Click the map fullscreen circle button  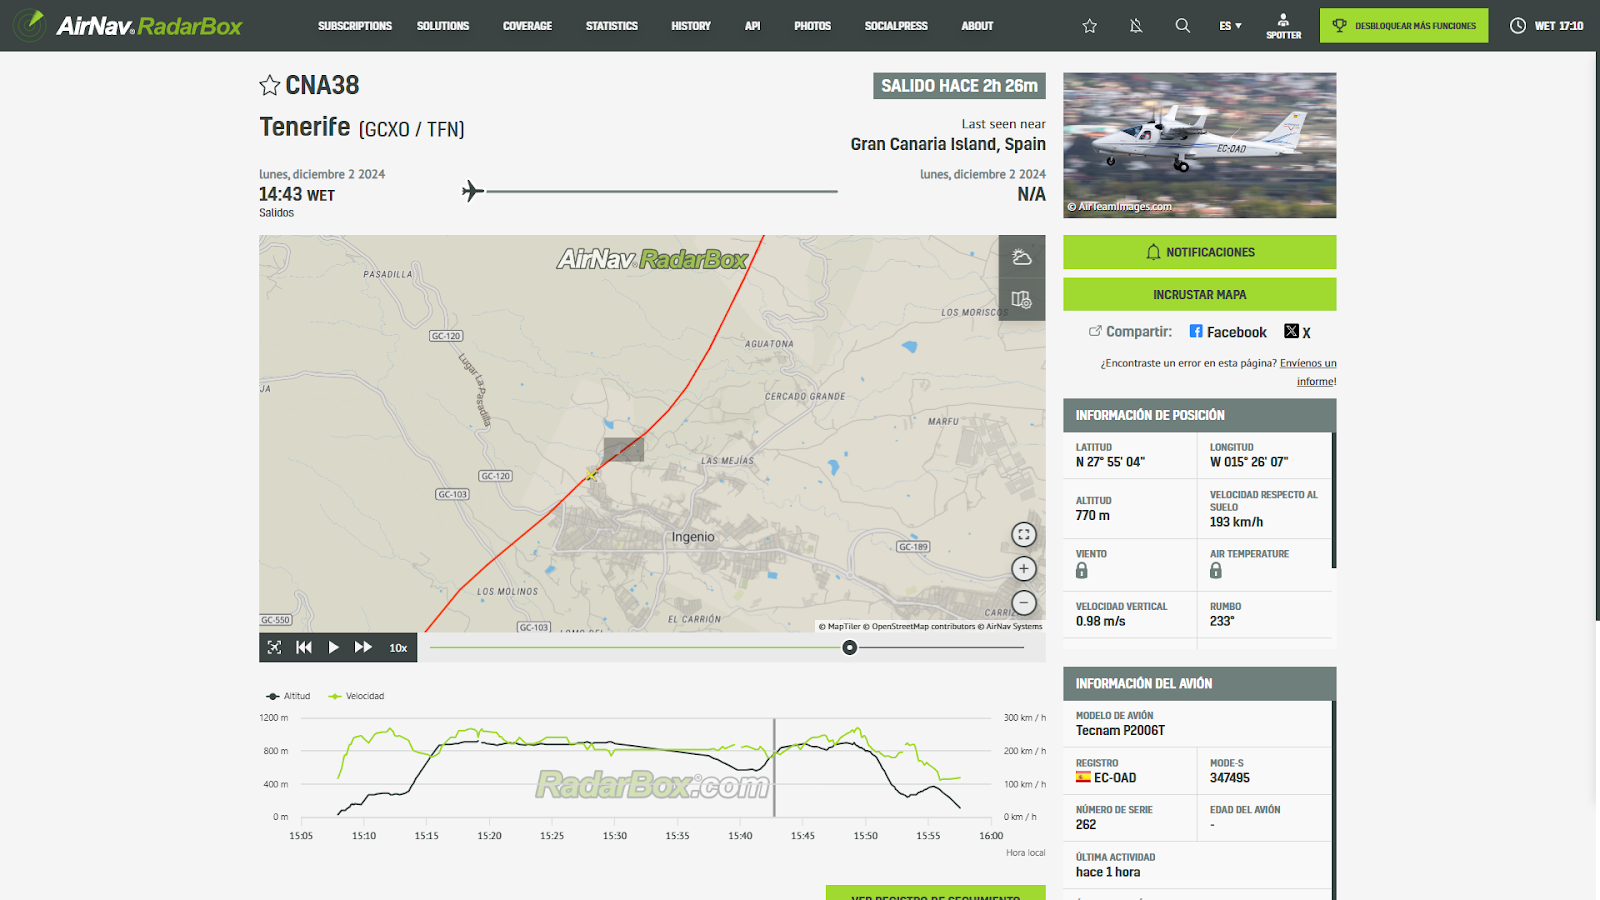coord(1024,535)
